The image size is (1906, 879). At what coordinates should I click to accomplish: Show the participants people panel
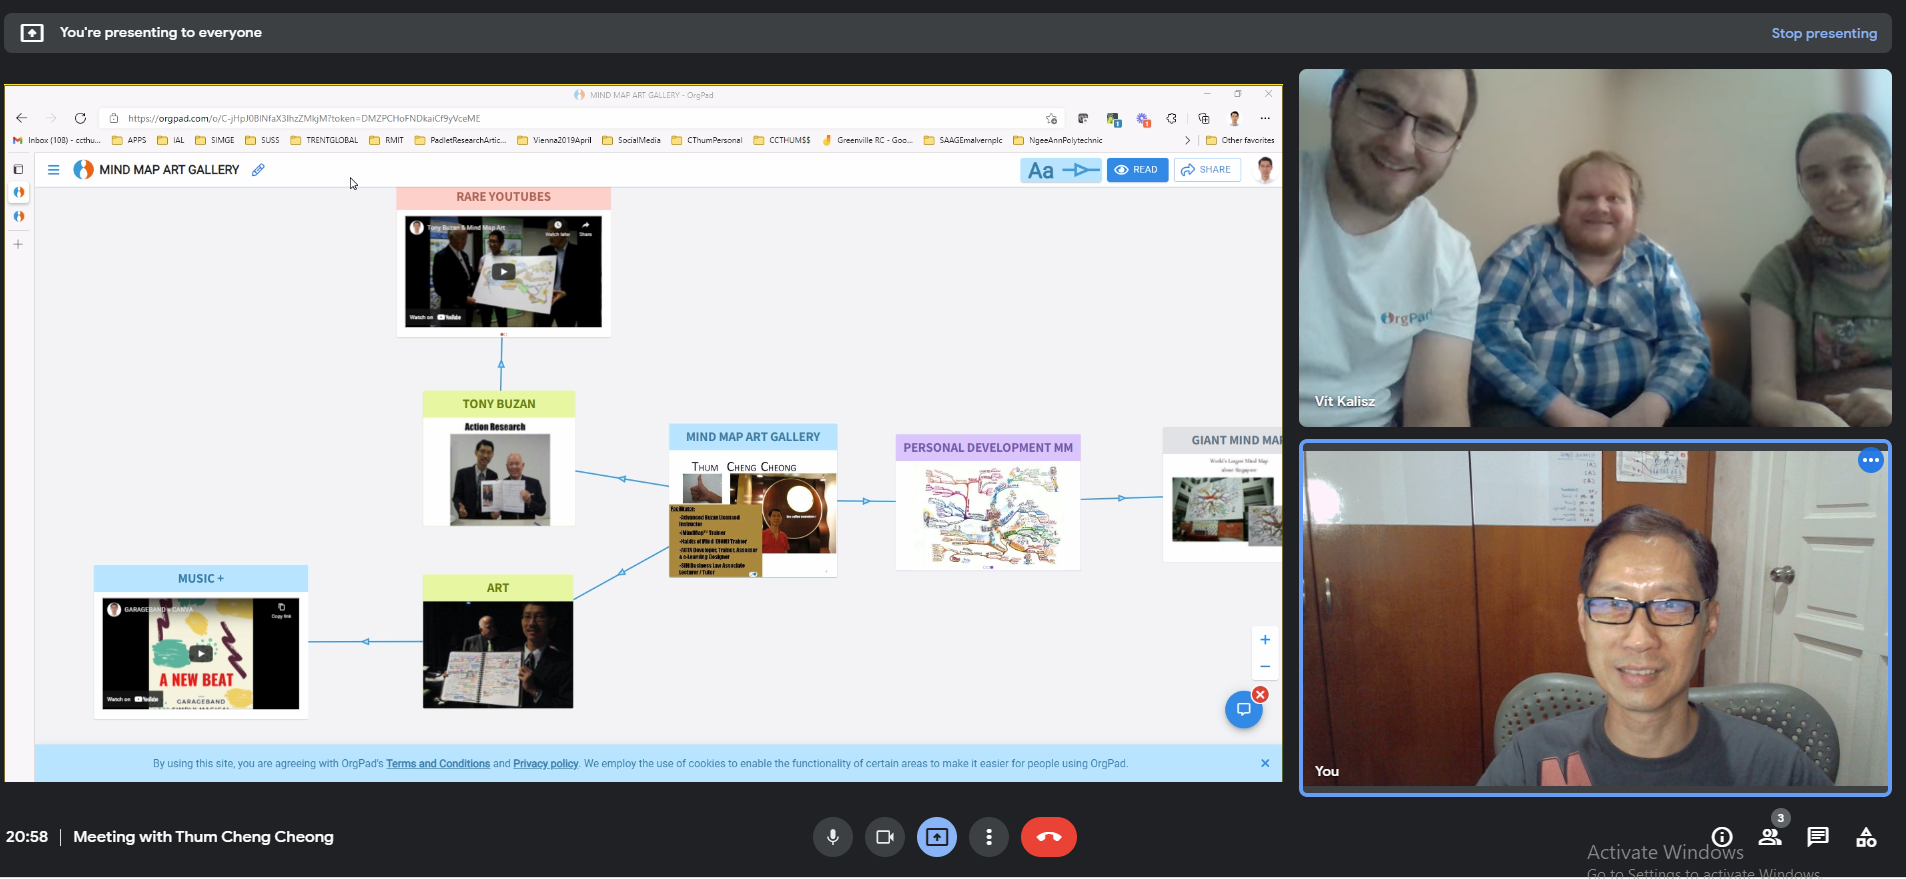coord(1770,837)
